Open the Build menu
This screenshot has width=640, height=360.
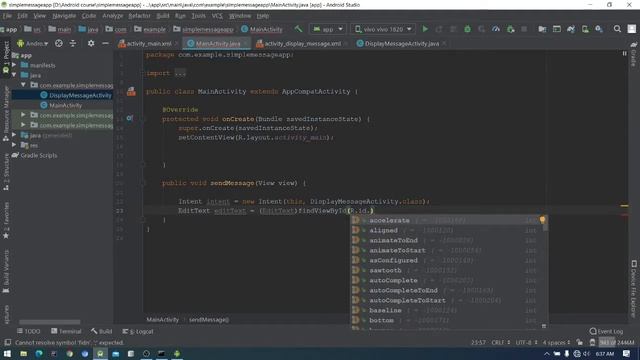[x=162, y=16]
